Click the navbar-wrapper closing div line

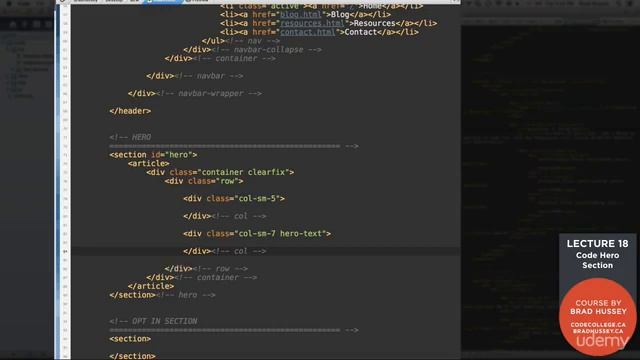(195, 93)
